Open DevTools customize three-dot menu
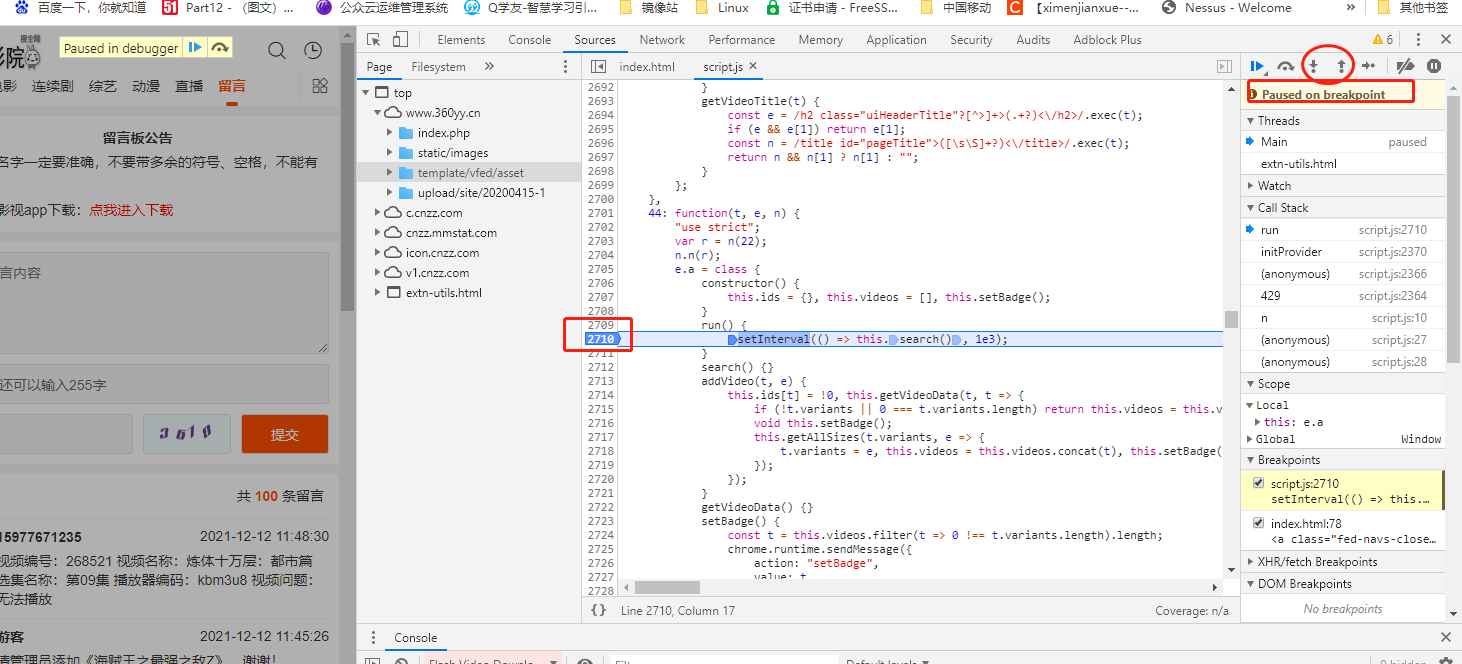This screenshot has height=664, width=1462. click(1417, 40)
